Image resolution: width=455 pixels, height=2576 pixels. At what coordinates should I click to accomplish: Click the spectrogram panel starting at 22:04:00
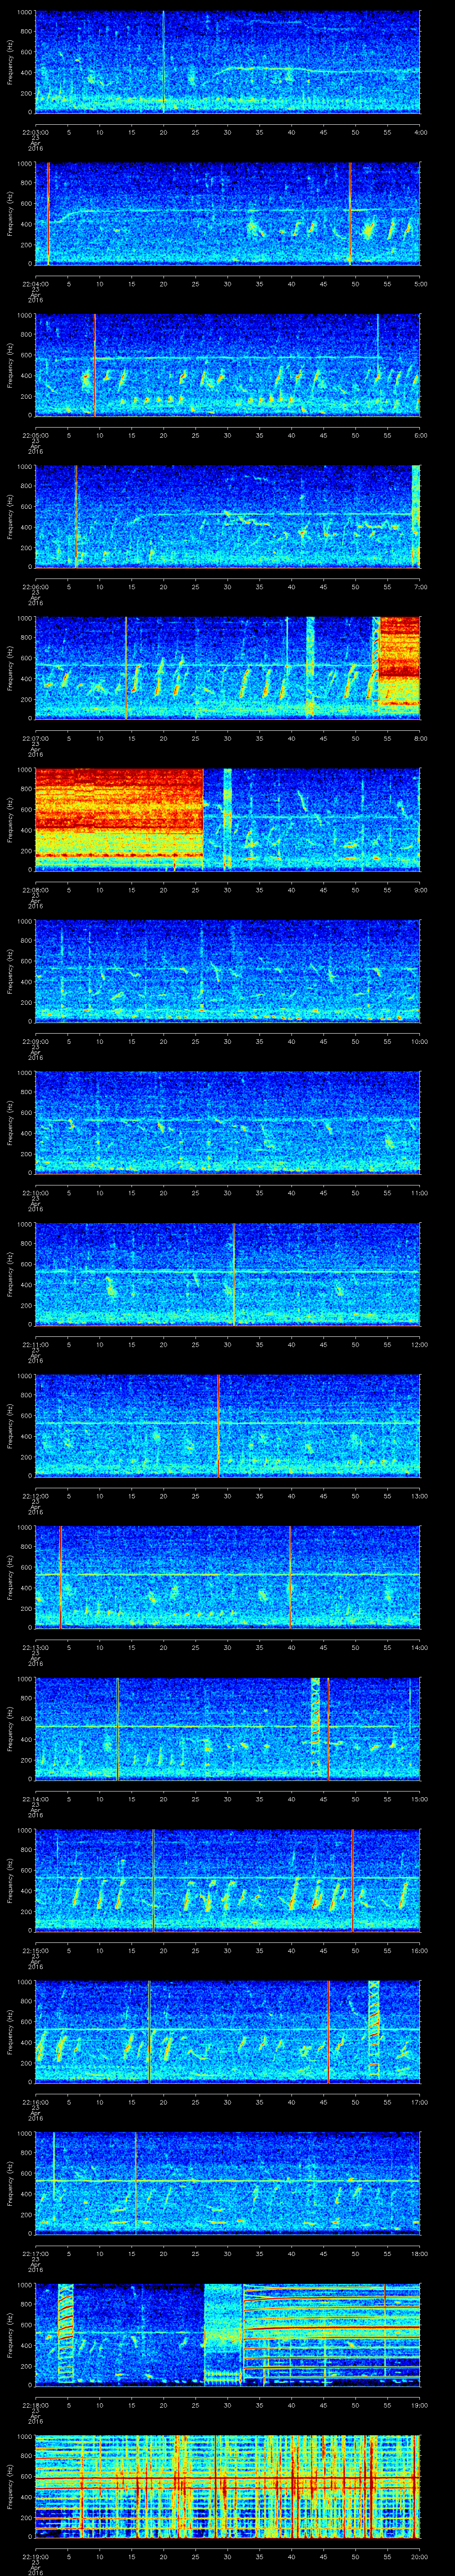point(228,213)
